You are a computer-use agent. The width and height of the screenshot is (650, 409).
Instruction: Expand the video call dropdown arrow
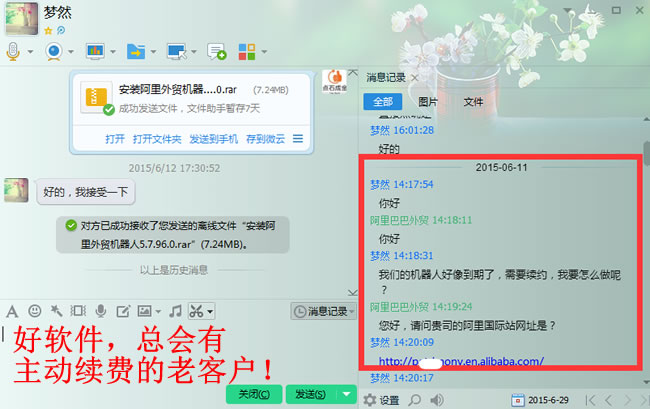71,52
